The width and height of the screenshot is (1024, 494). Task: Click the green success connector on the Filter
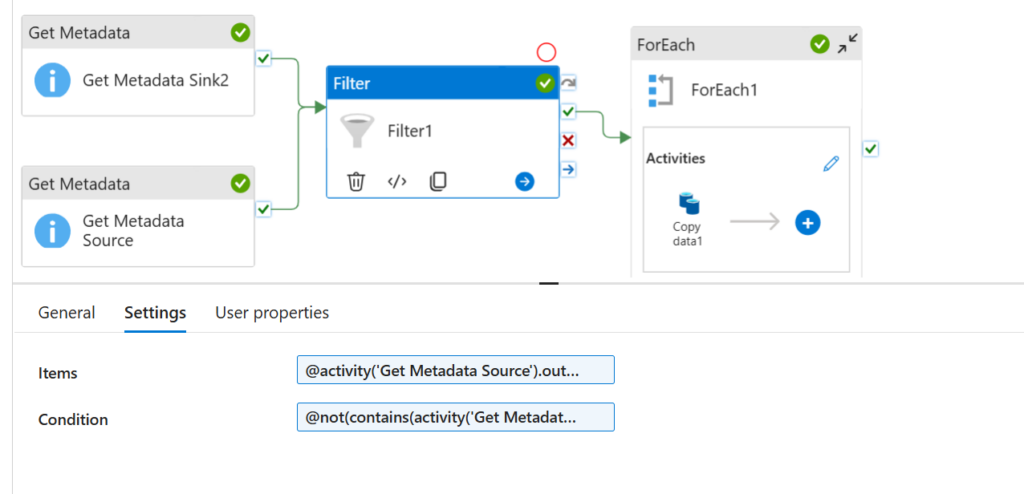(x=568, y=111)
